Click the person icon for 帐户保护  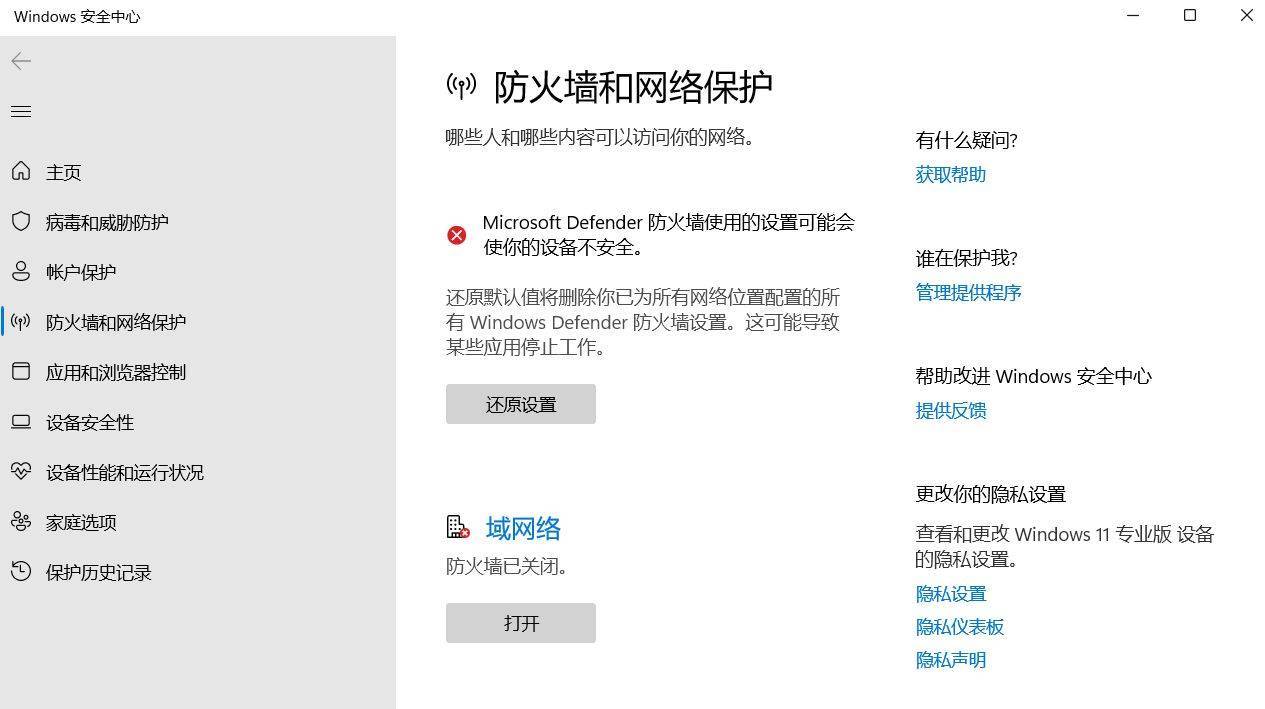(21, 271)
